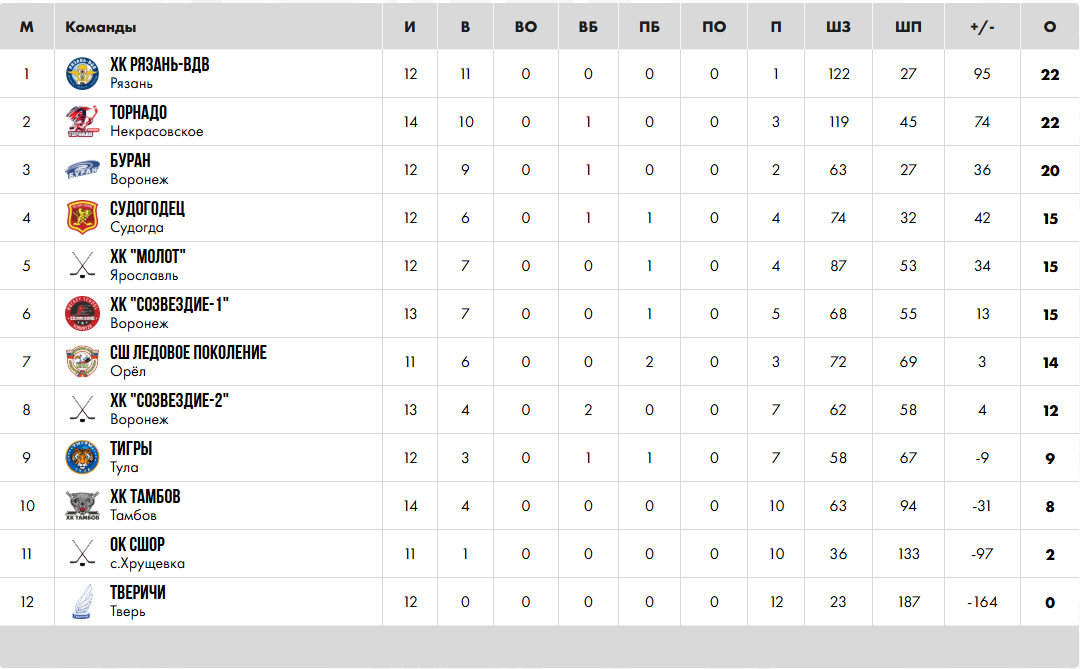Image resolution: width=1080 pixels, height=669 pixels.
Task: Click the Буран Воронеж team logo
Action: 82,170
